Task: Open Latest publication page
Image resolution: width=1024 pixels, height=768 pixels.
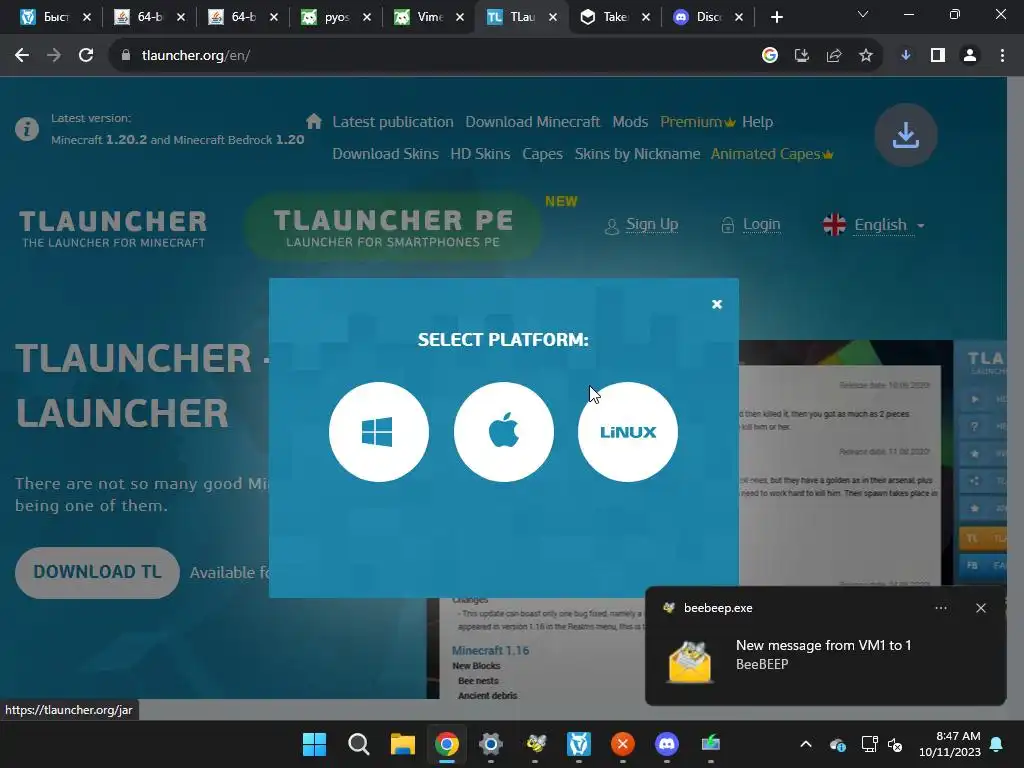Action: [392, 122]
